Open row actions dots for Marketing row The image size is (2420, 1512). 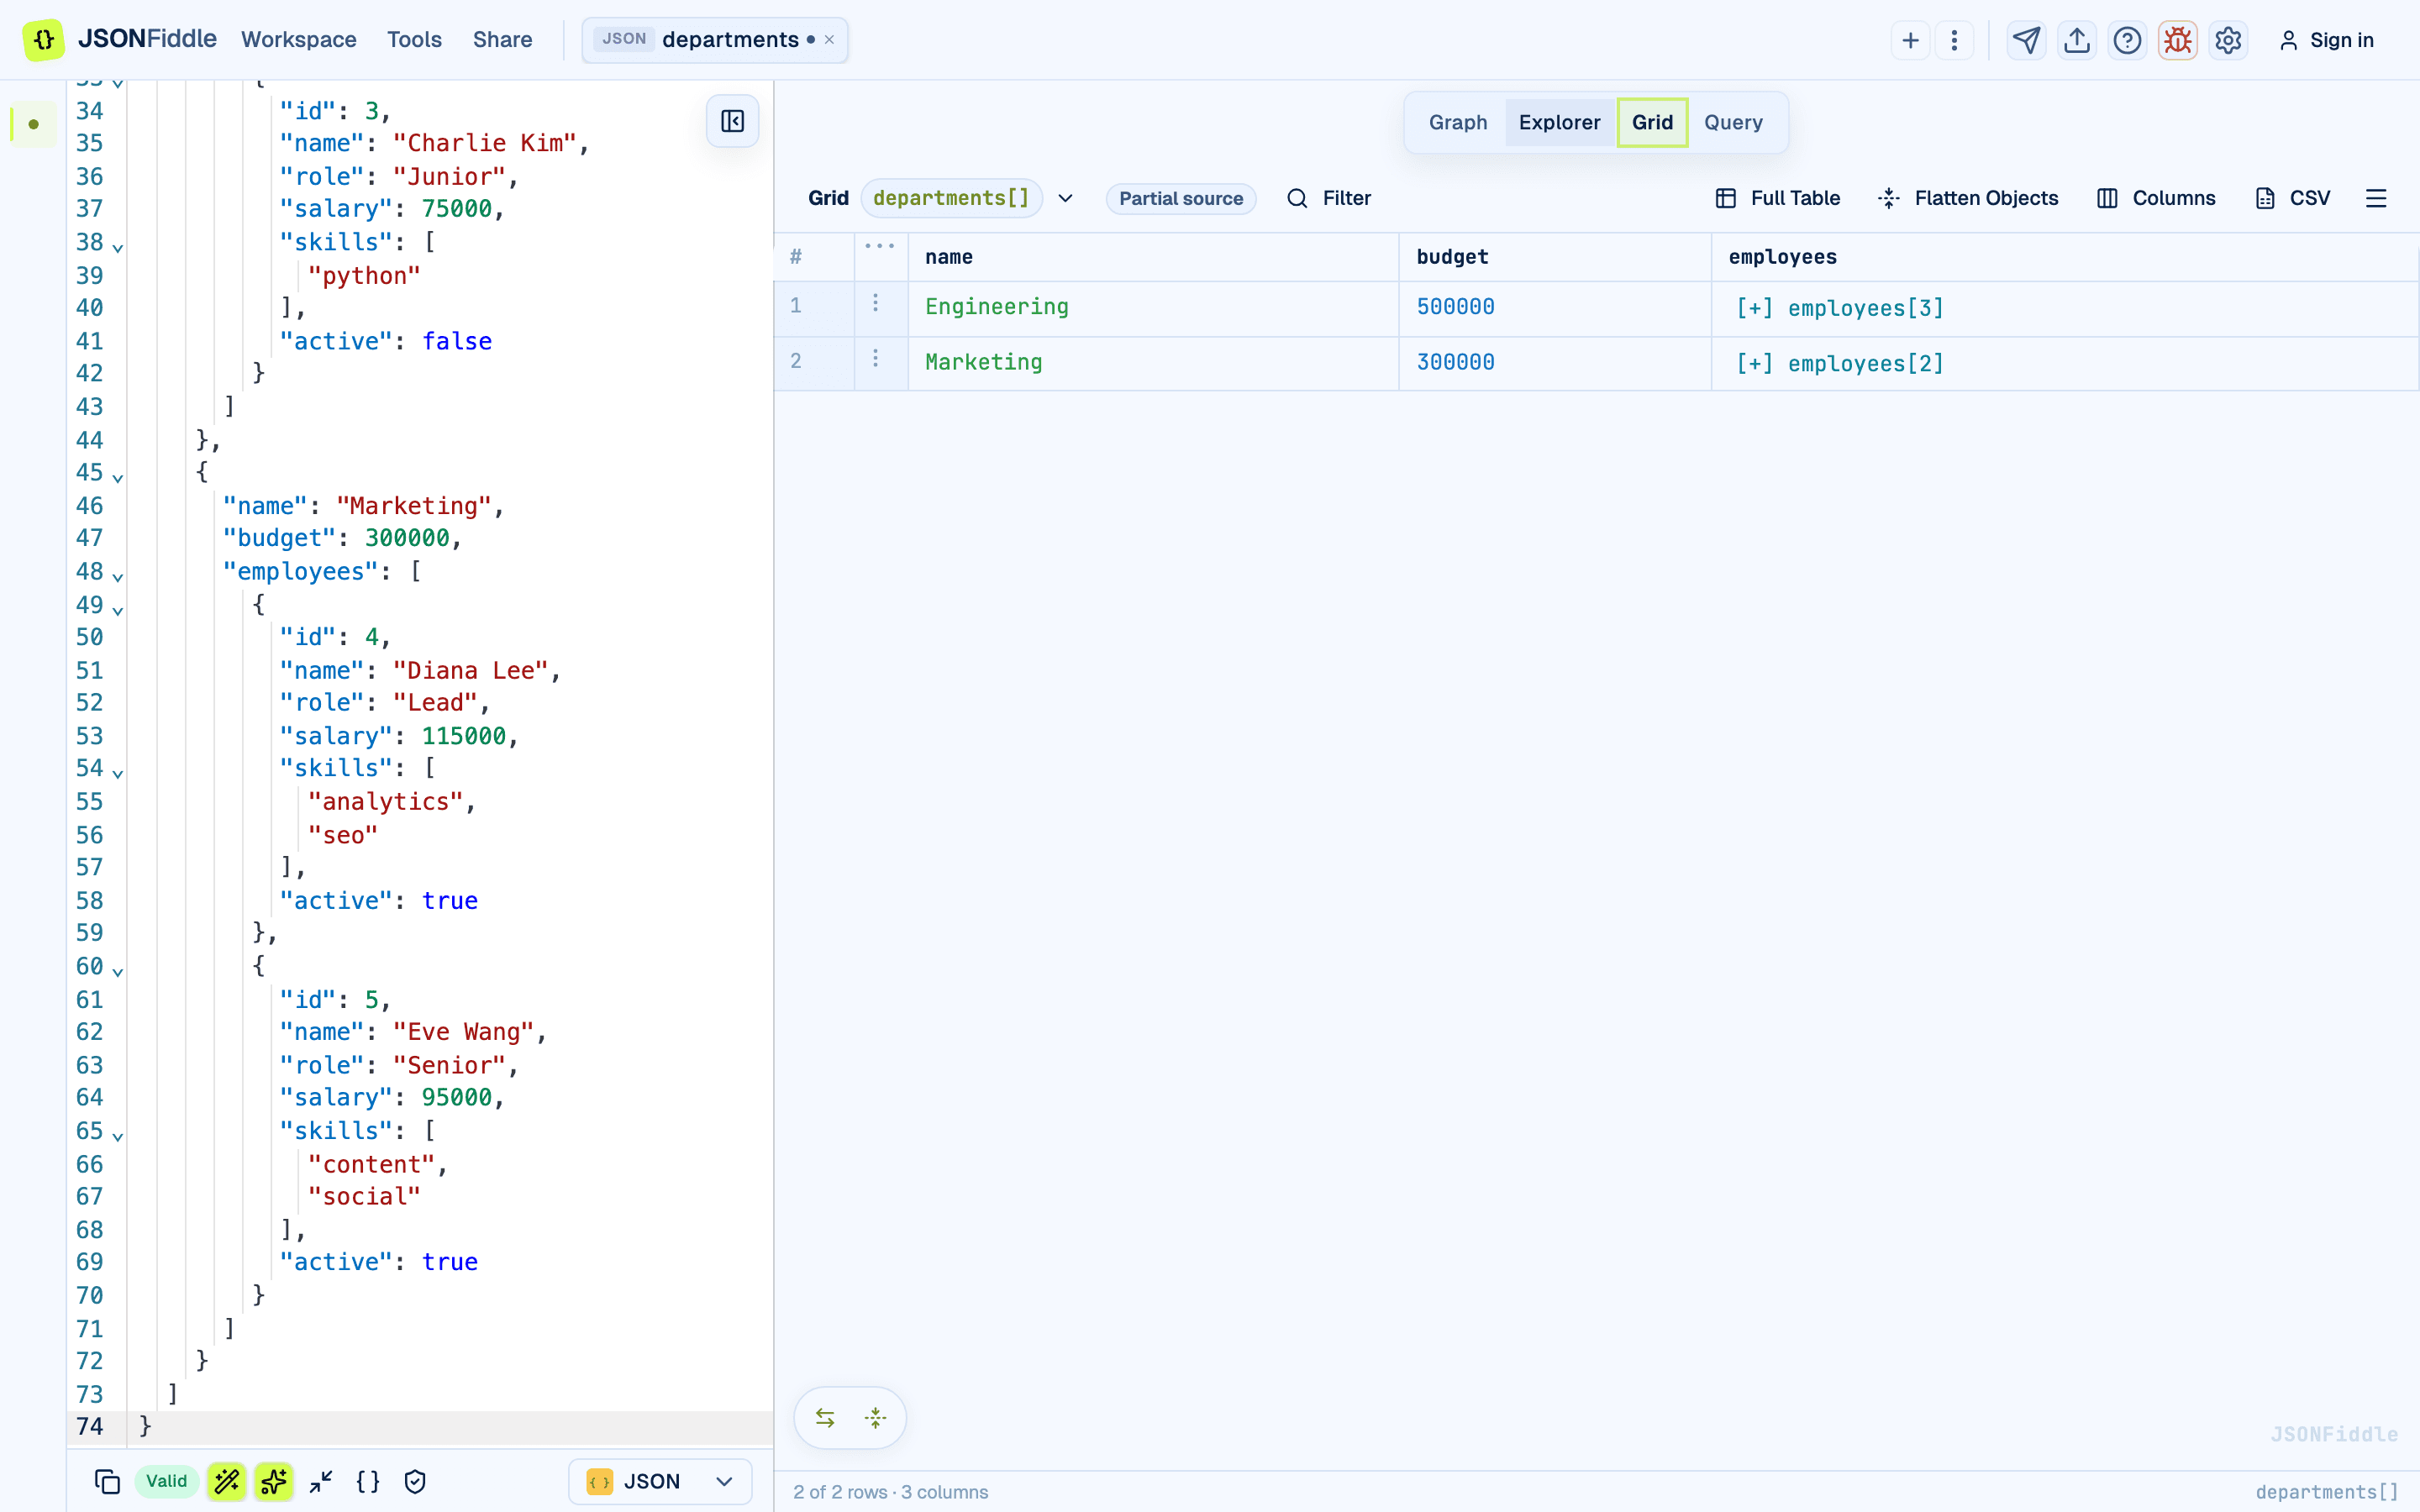point(876,358)
